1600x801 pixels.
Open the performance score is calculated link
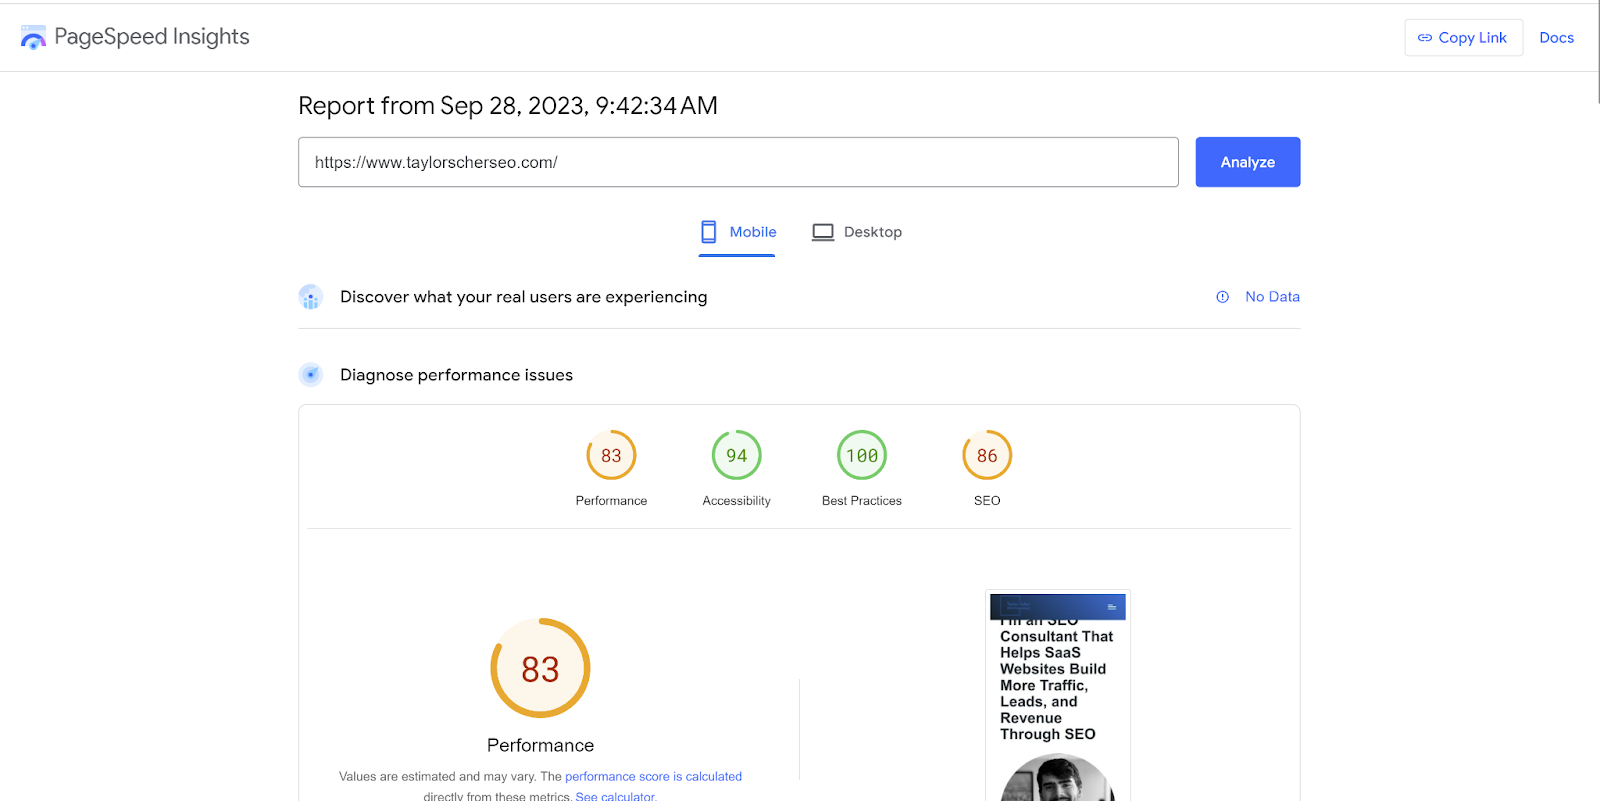click(654, 776)
